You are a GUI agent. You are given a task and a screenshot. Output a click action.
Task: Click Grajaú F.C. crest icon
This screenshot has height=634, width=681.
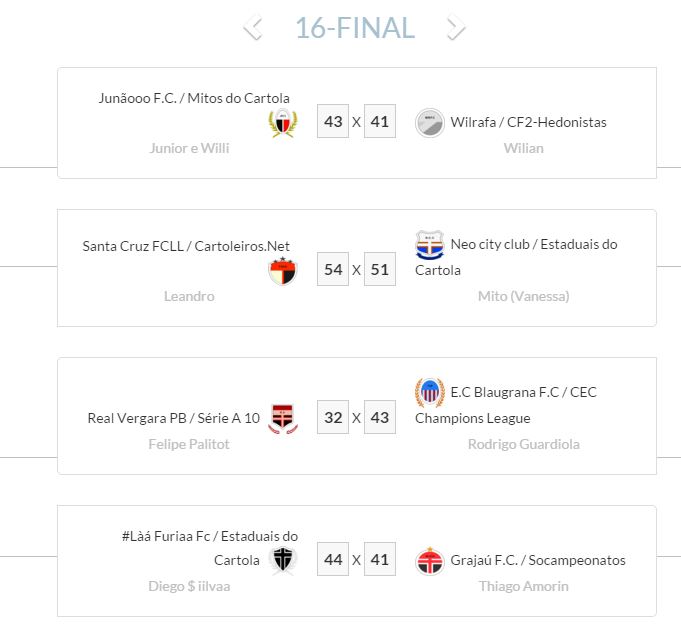pos(430,561)
